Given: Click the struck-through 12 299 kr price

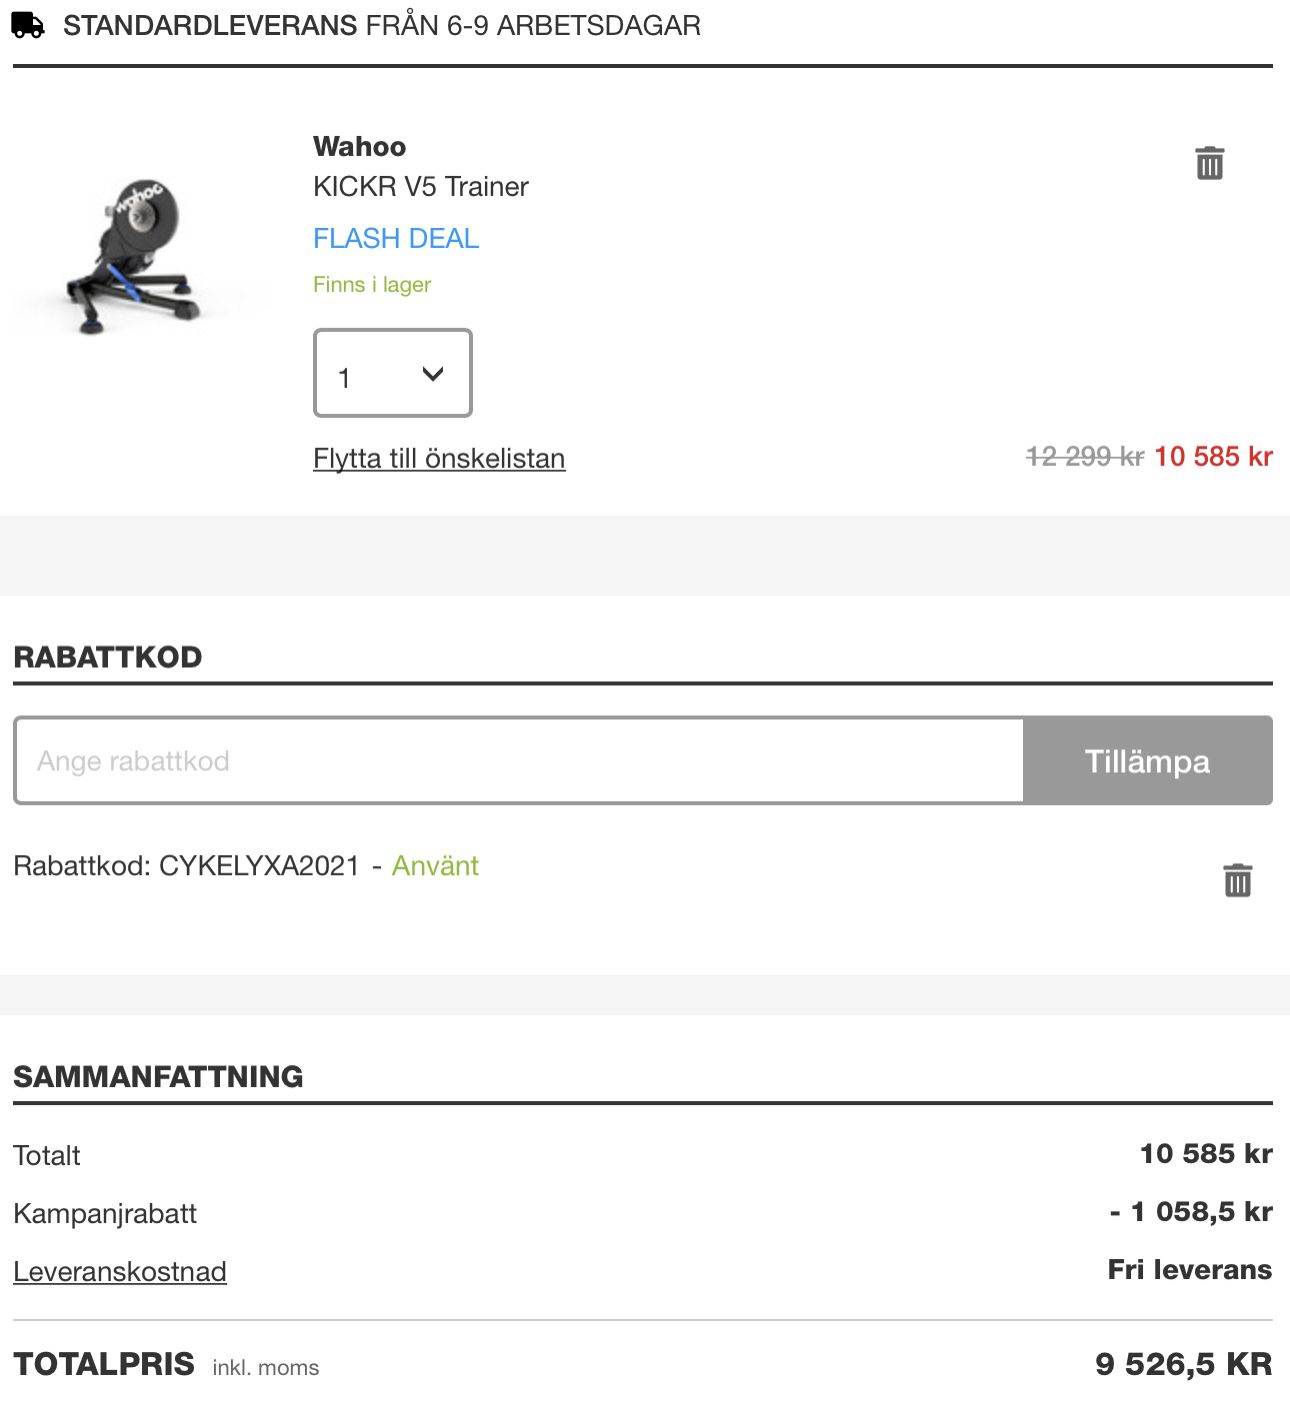Looking at the screenshot, I should tap(1084, 457).
